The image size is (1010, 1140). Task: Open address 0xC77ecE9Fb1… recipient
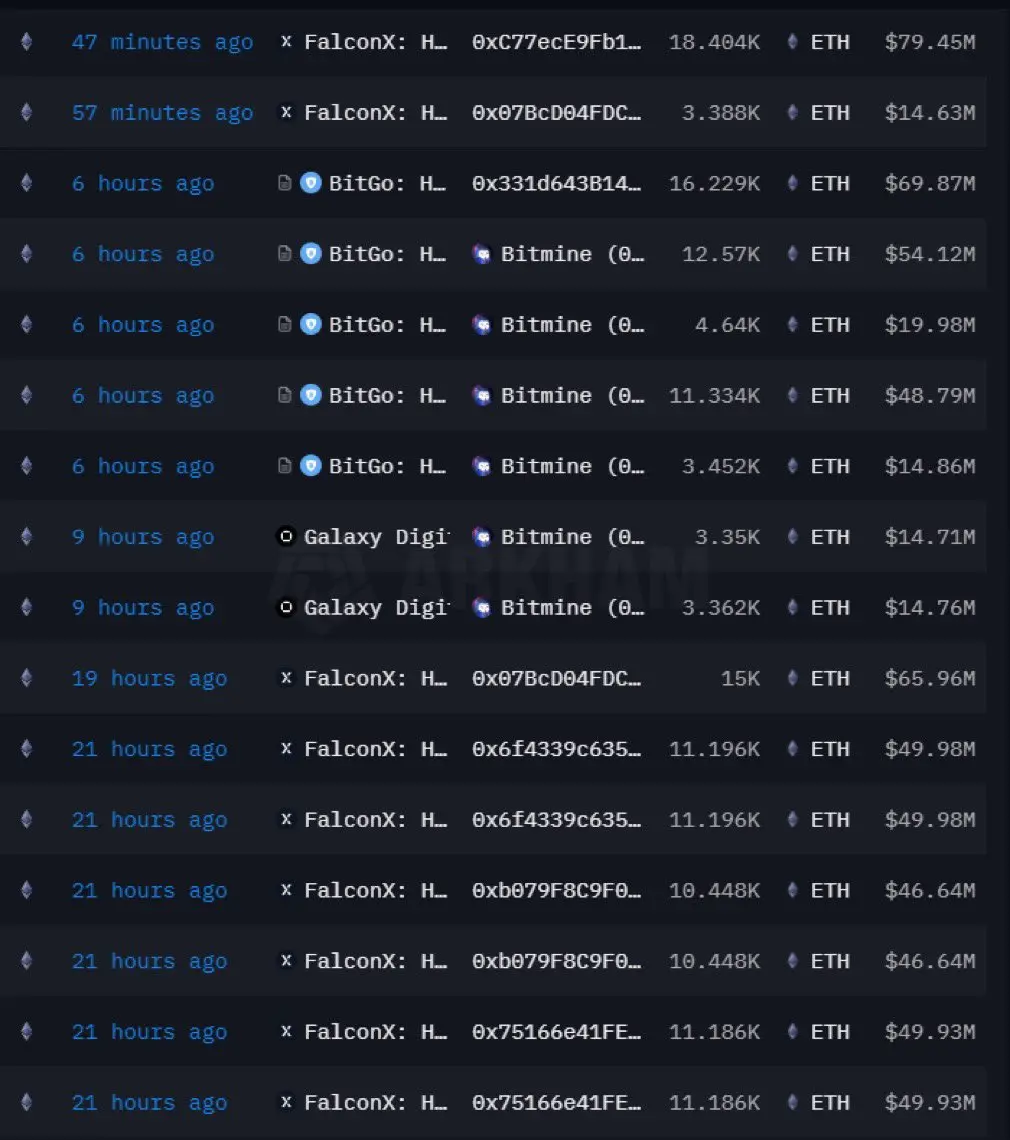(556, 42)
